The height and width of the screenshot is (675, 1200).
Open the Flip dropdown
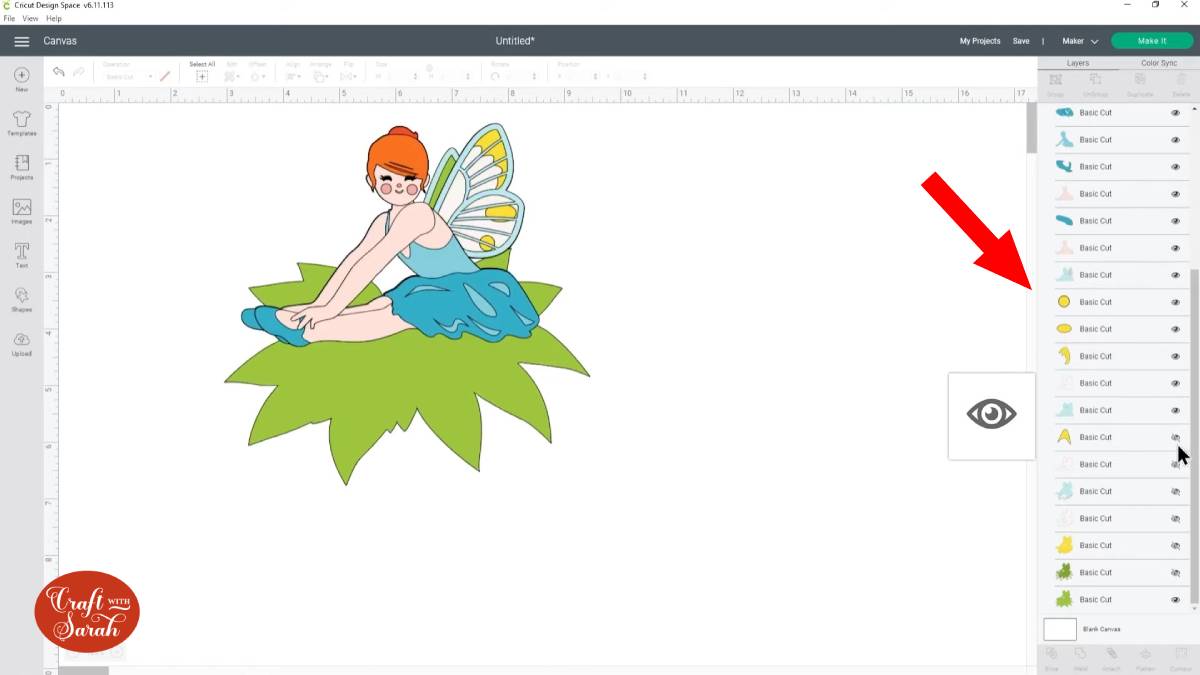pos(349,76)
